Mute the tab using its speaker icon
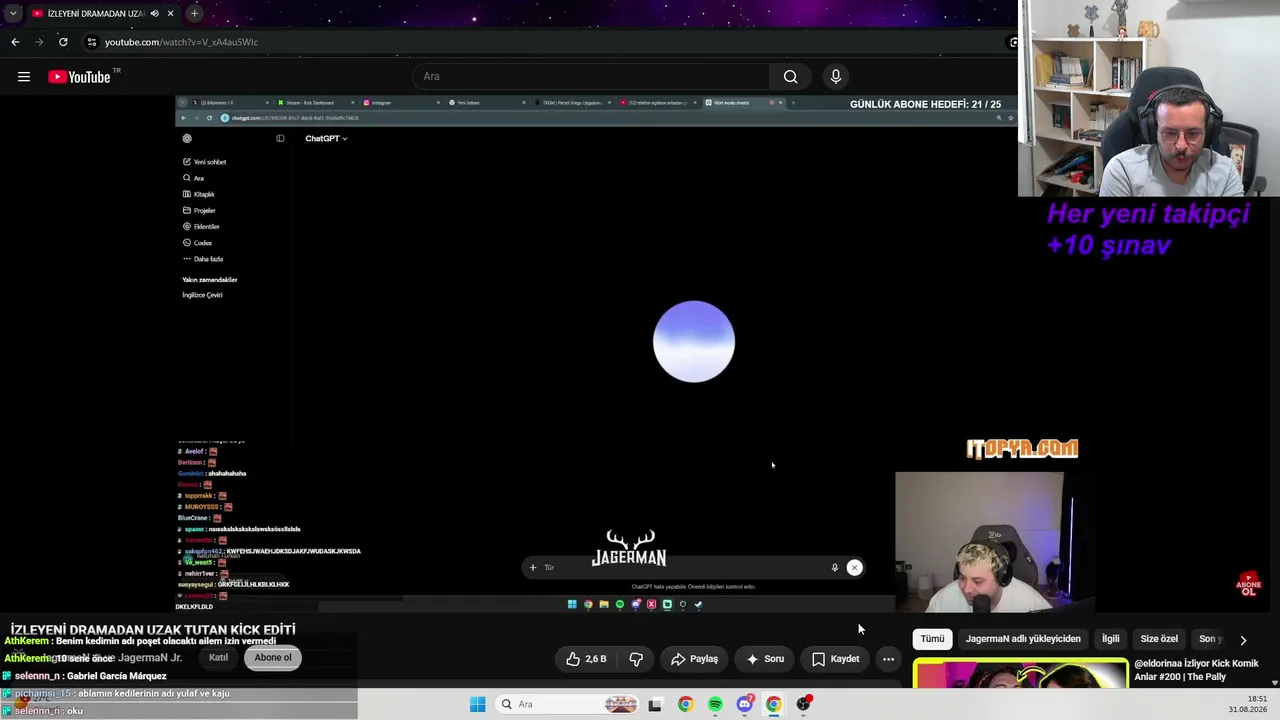The image size is (1280, 720). (154, 14)
